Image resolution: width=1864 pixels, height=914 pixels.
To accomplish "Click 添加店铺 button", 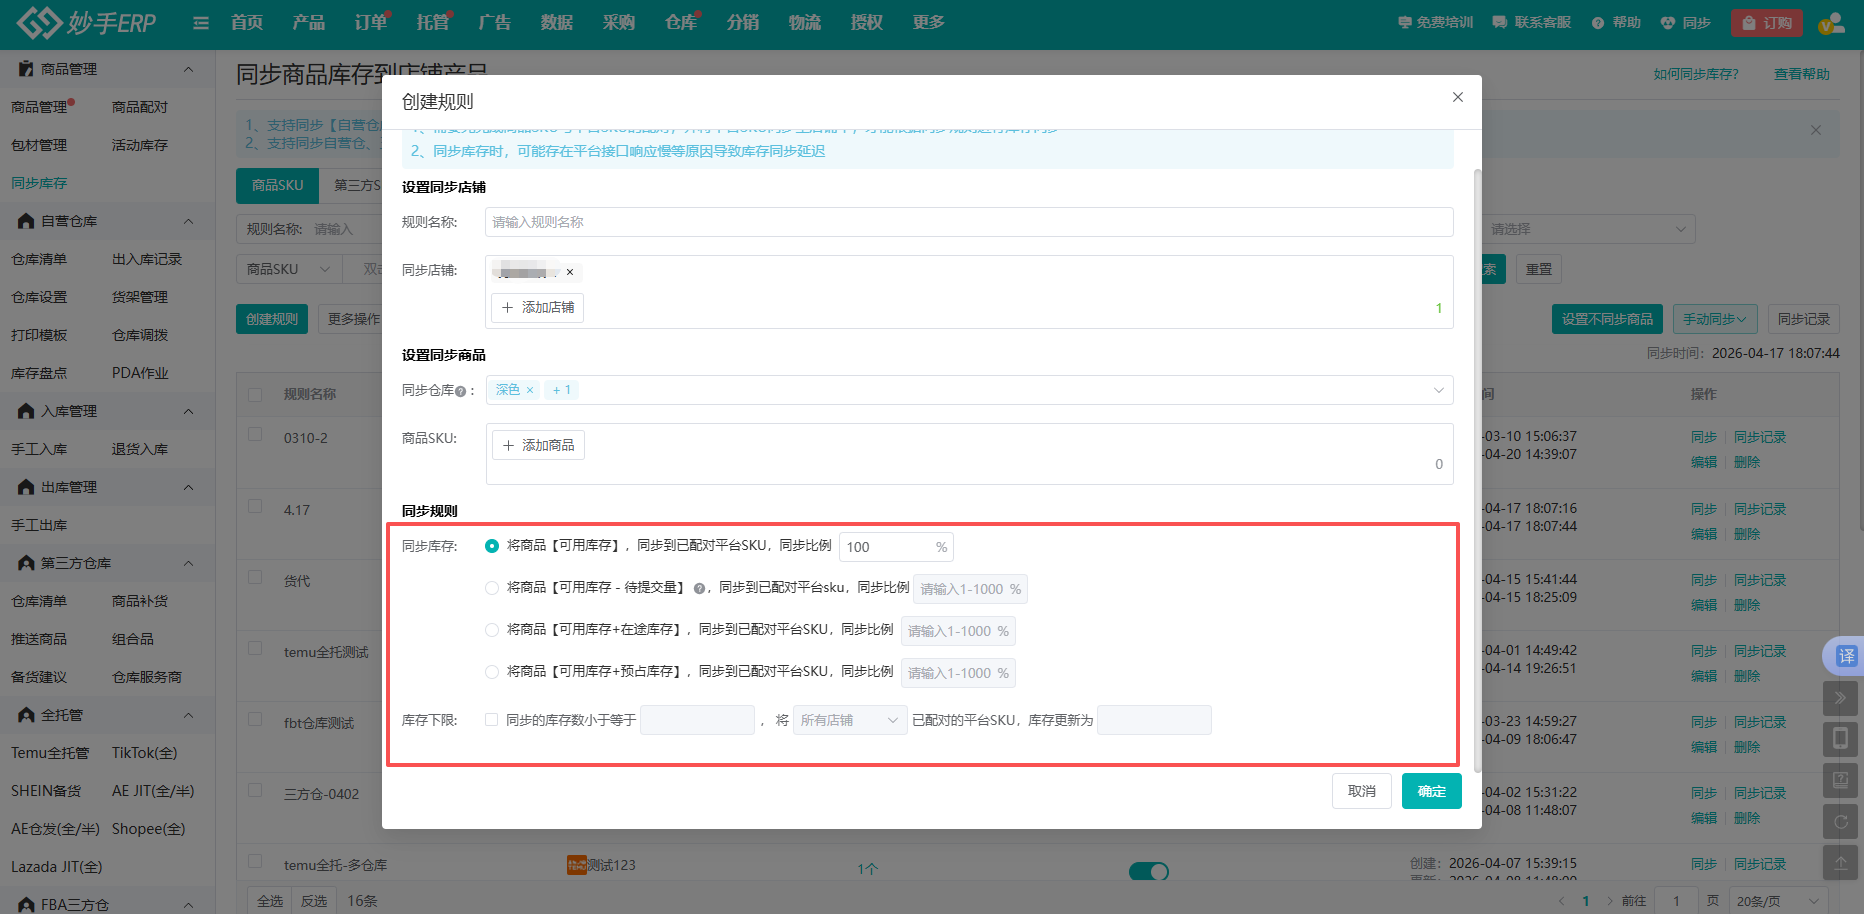I will coord(538,307).
